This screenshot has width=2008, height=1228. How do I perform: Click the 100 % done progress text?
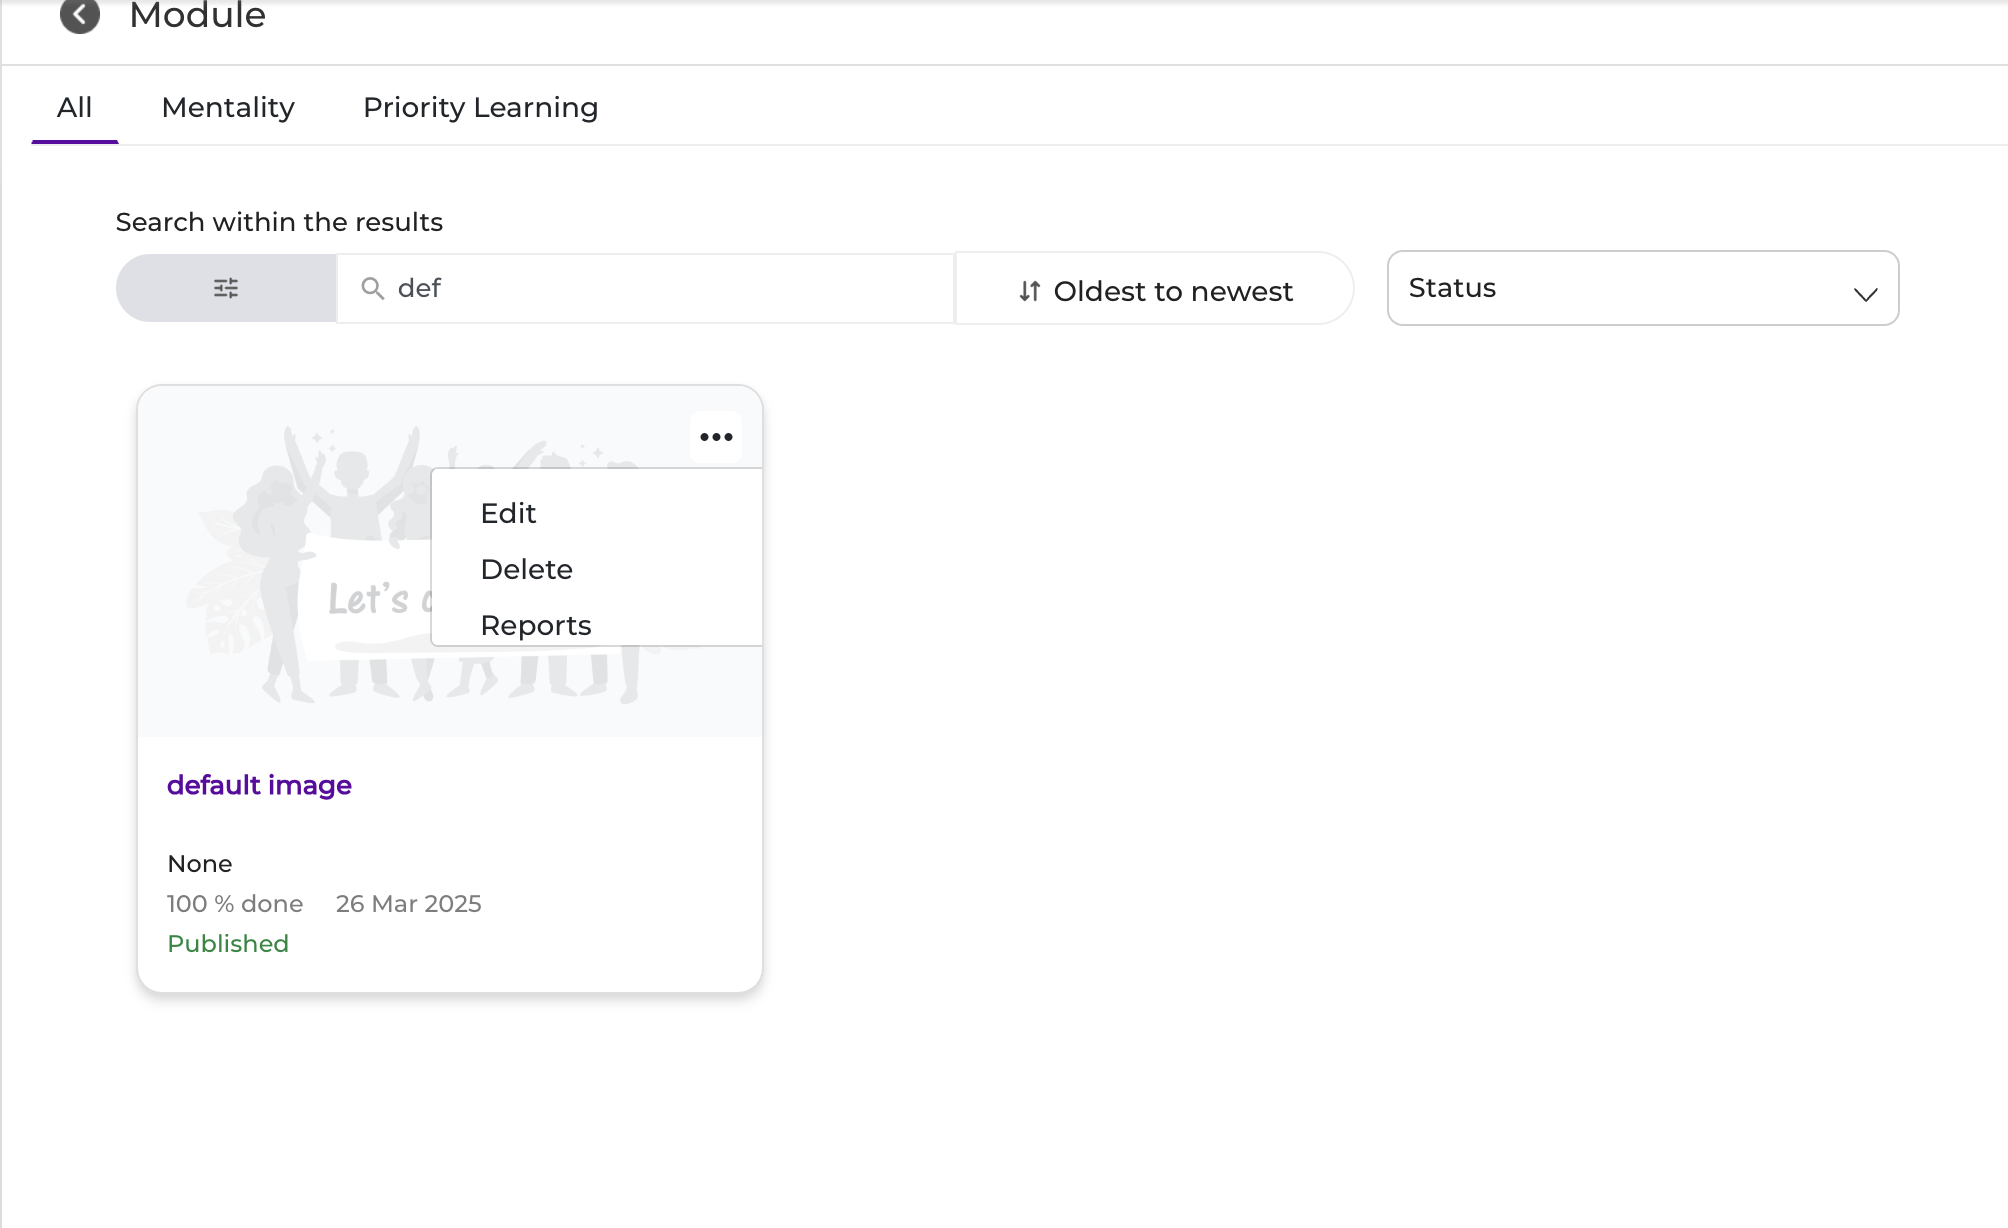click(x=235, y=903)
